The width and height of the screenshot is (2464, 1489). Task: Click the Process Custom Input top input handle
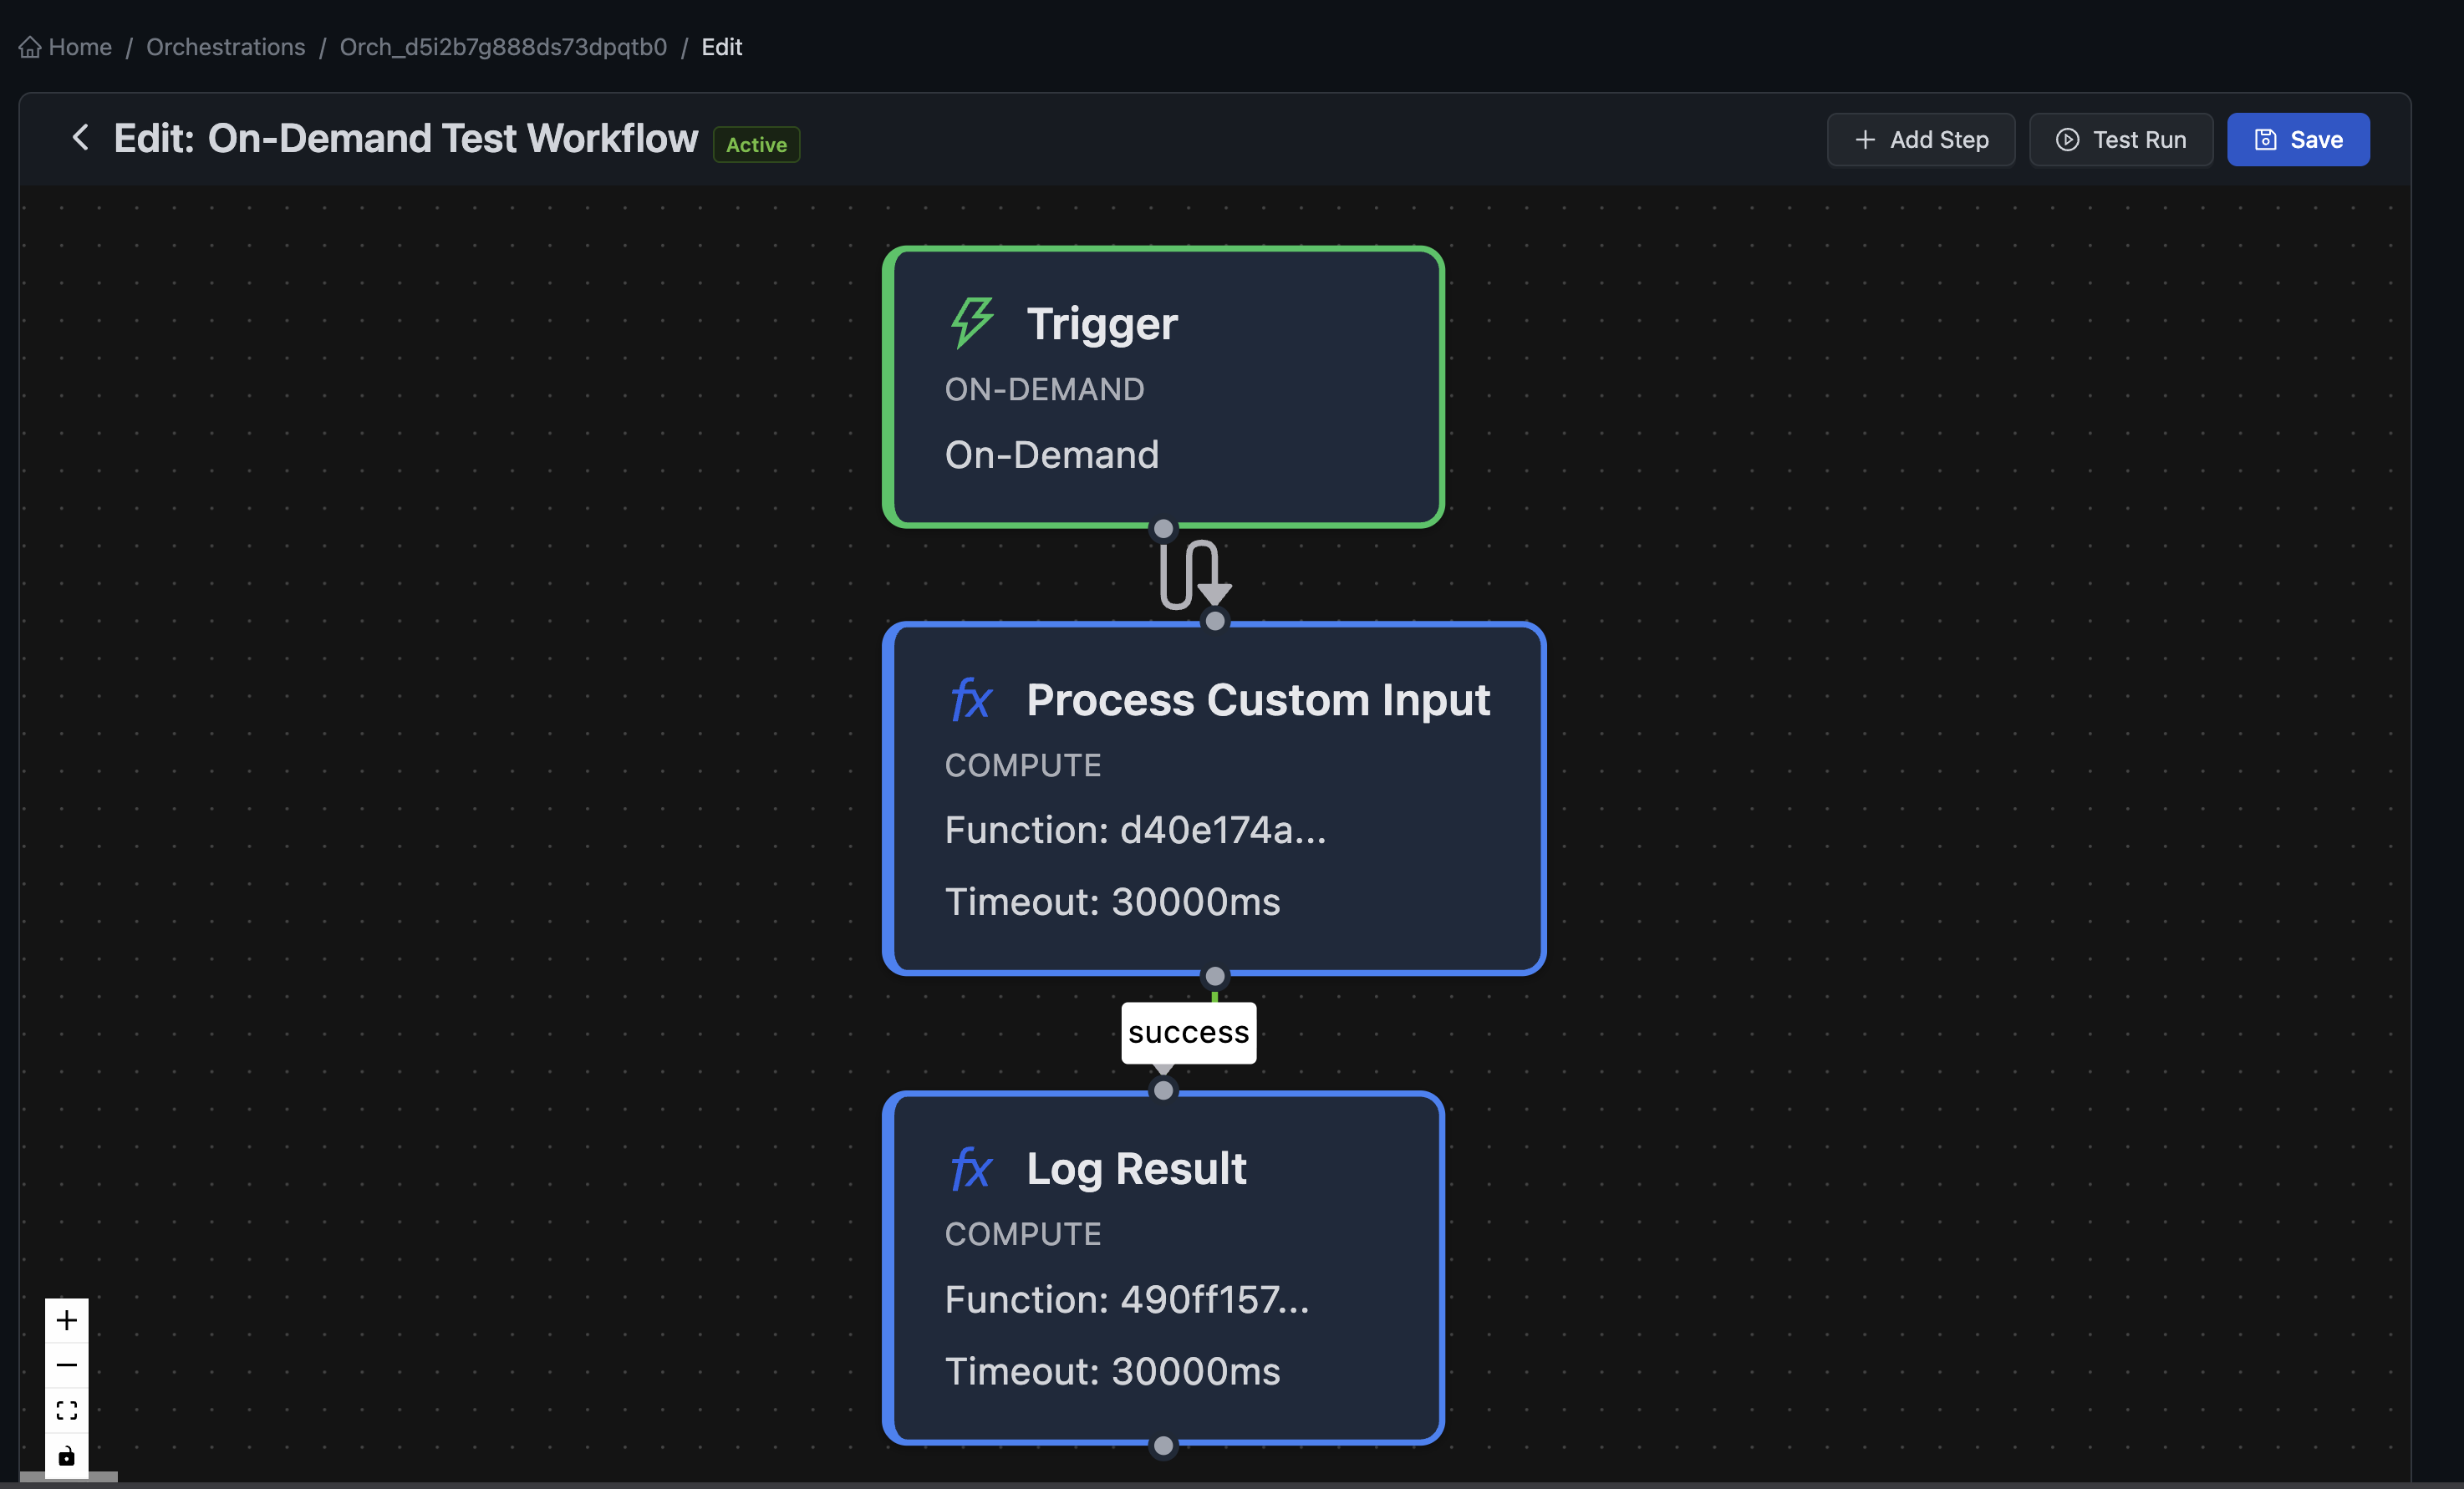[x=1214, y=621]
